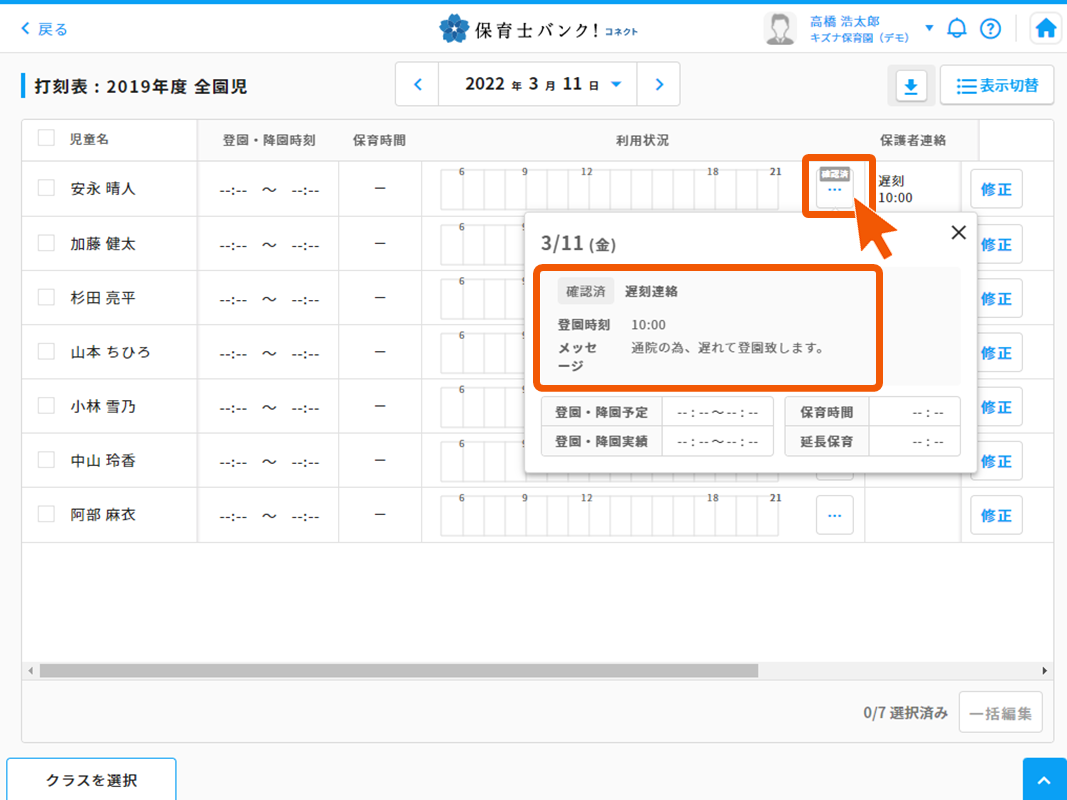Open the notifications bell icon
The height and width of the screenshot is (800, 1067).
tap(957, 28)
